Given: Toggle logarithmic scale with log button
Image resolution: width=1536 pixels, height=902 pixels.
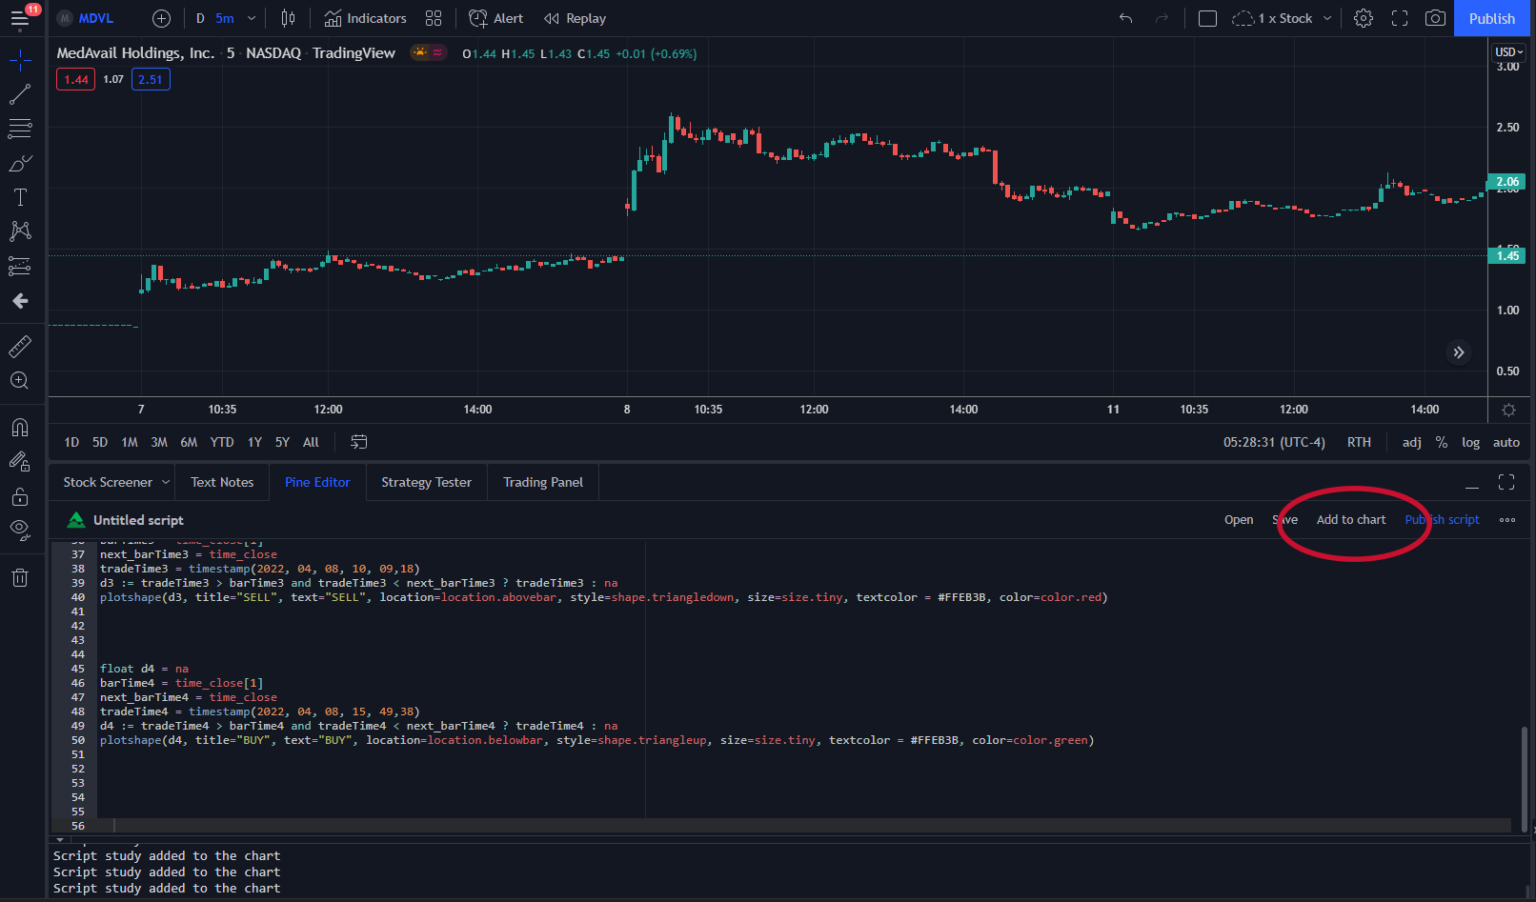Looking at the screenshot, I should point(1471,442).
